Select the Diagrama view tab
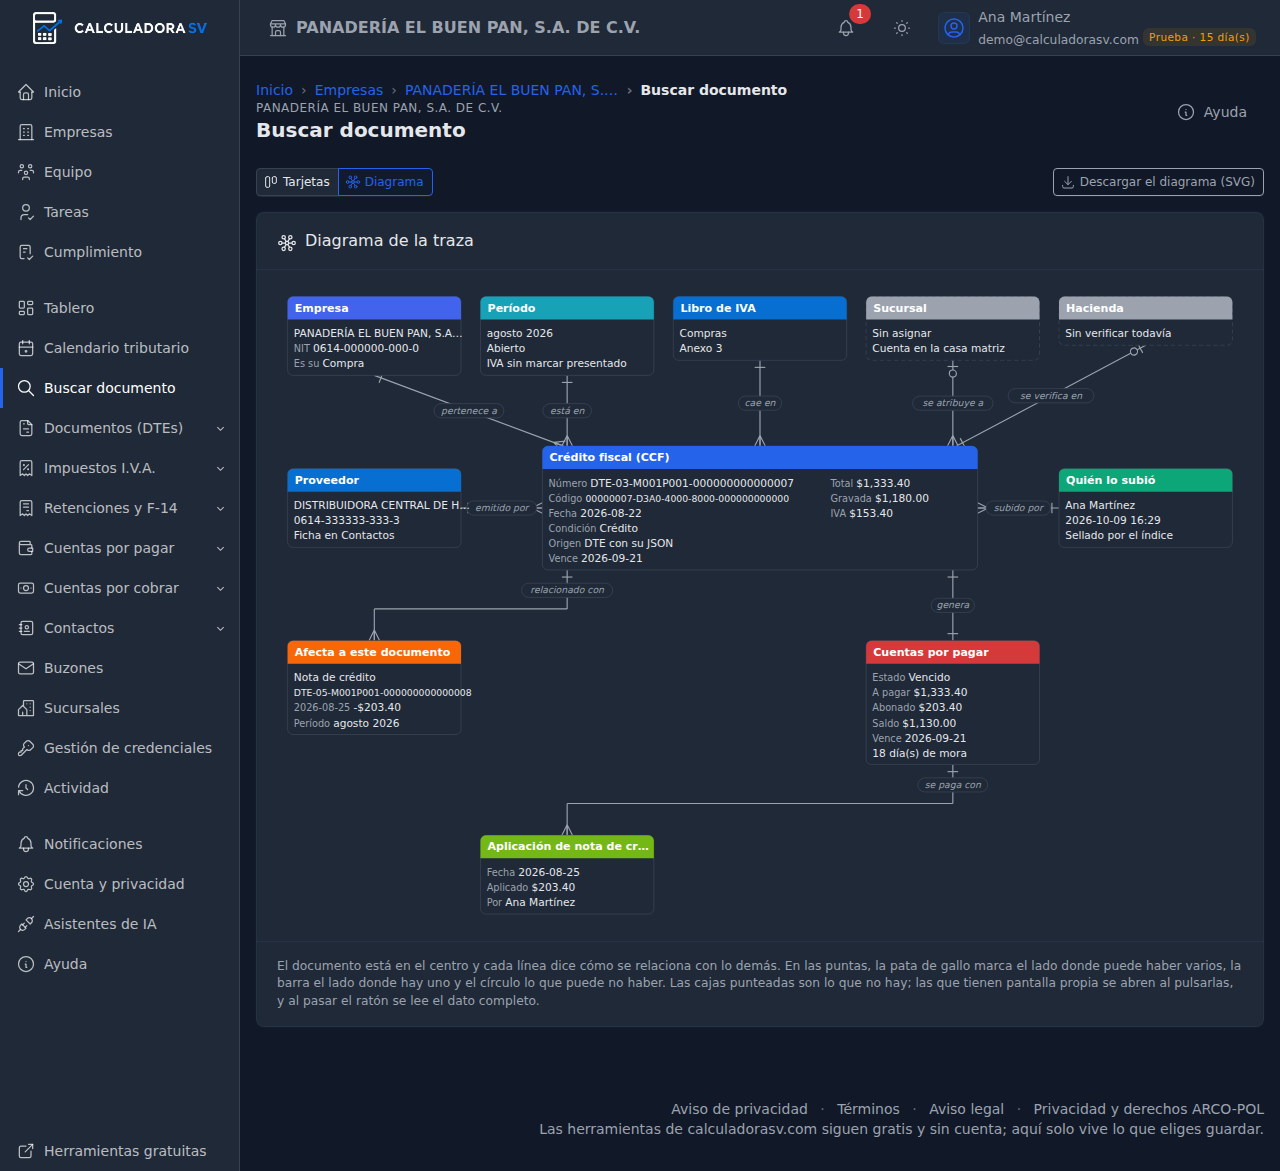 pyautogui.click(x=385, y=182)
